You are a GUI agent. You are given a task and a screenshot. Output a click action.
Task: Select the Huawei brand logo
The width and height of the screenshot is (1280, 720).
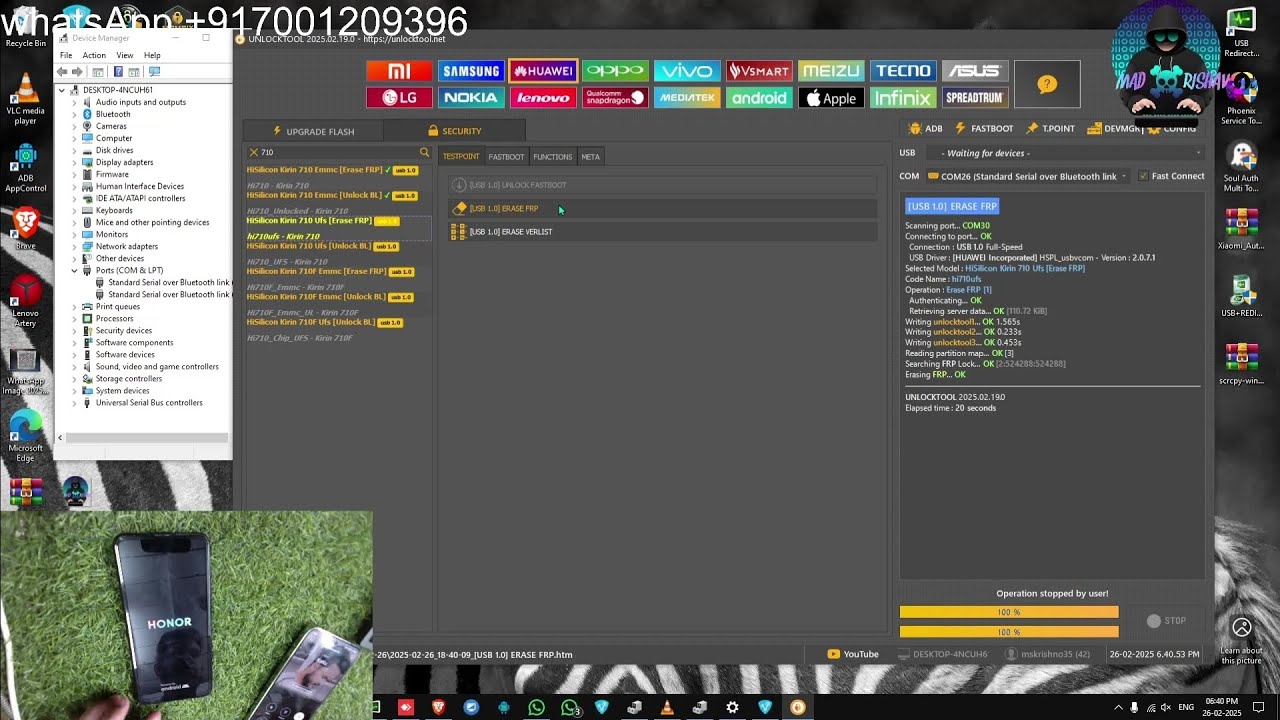[543, 71]
